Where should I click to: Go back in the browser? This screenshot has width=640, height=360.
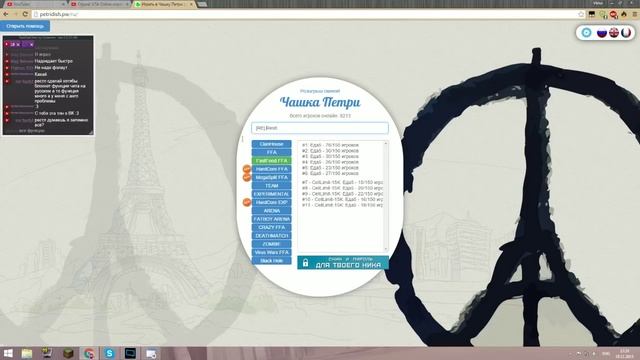click(x=6, y=14)
